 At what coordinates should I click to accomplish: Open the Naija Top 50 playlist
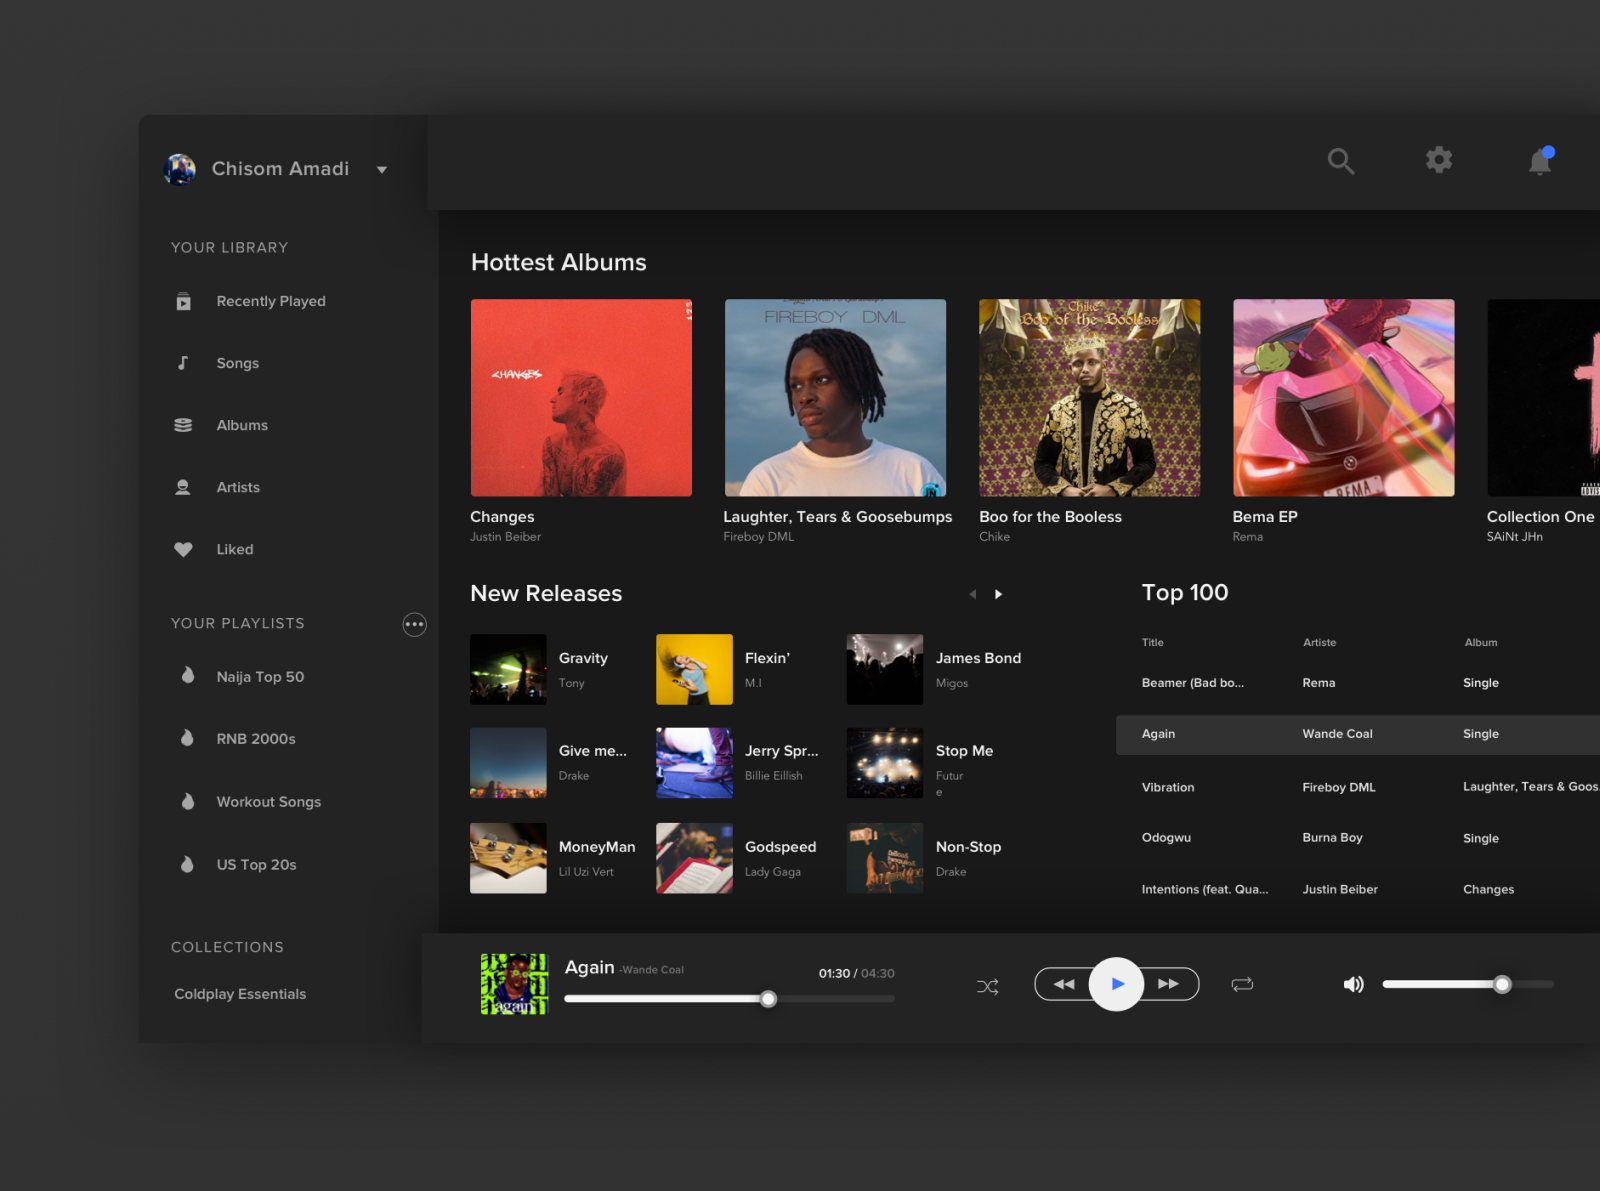tap(260, 677)
